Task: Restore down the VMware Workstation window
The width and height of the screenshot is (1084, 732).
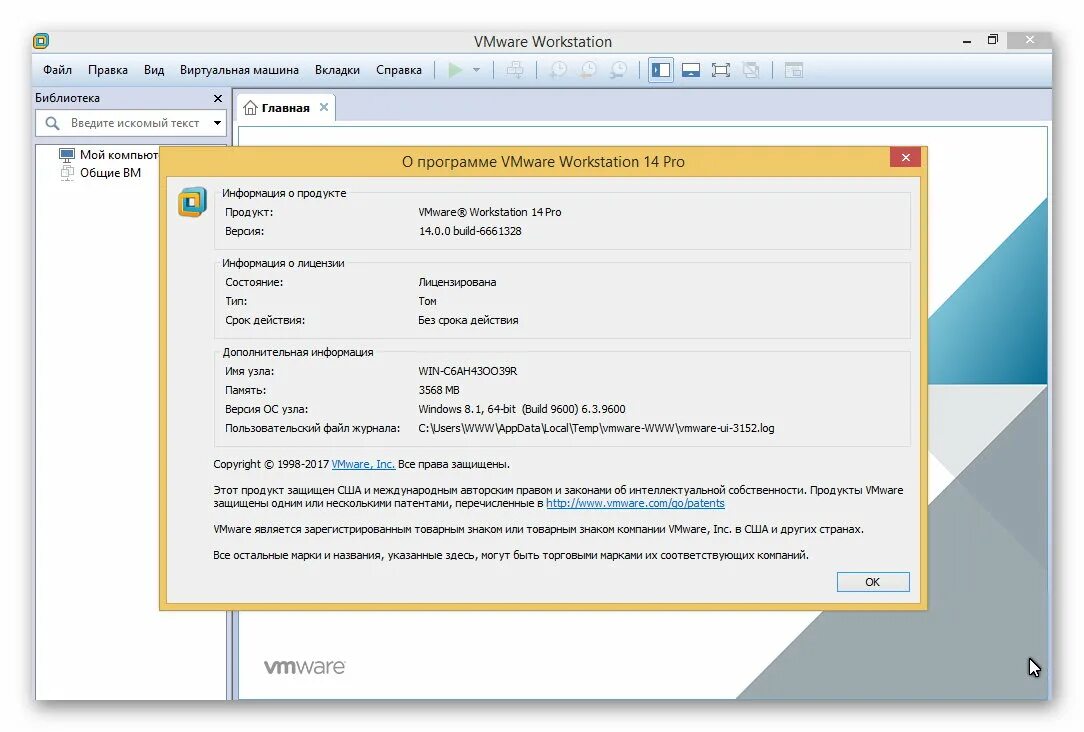Action: click(x=993, y=39)
